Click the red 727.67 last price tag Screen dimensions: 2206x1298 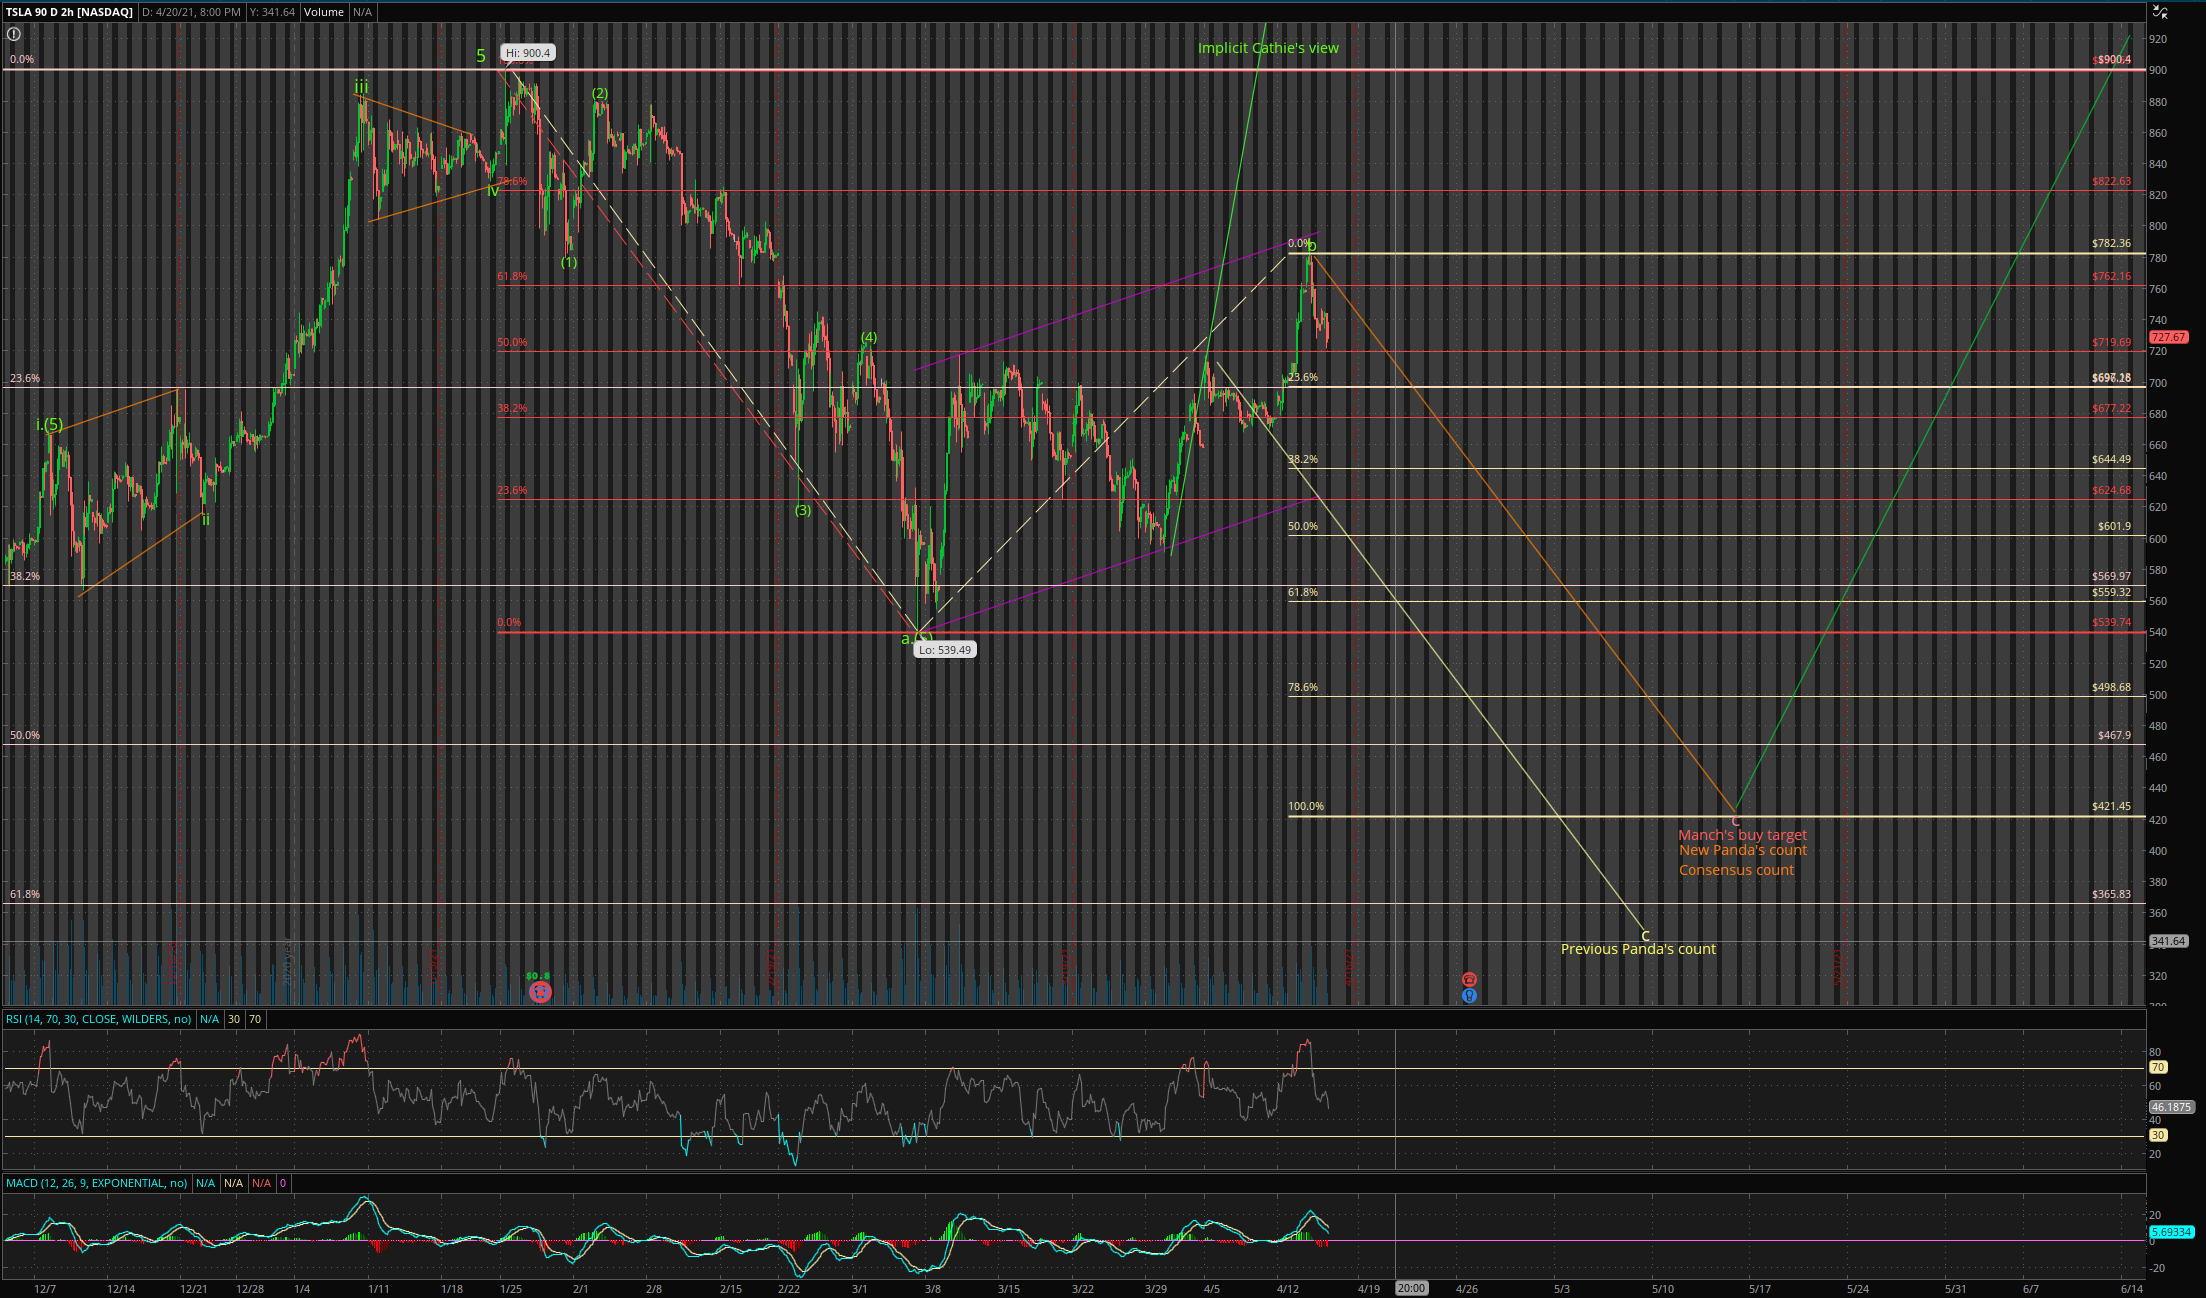(x=2168, y=338)
